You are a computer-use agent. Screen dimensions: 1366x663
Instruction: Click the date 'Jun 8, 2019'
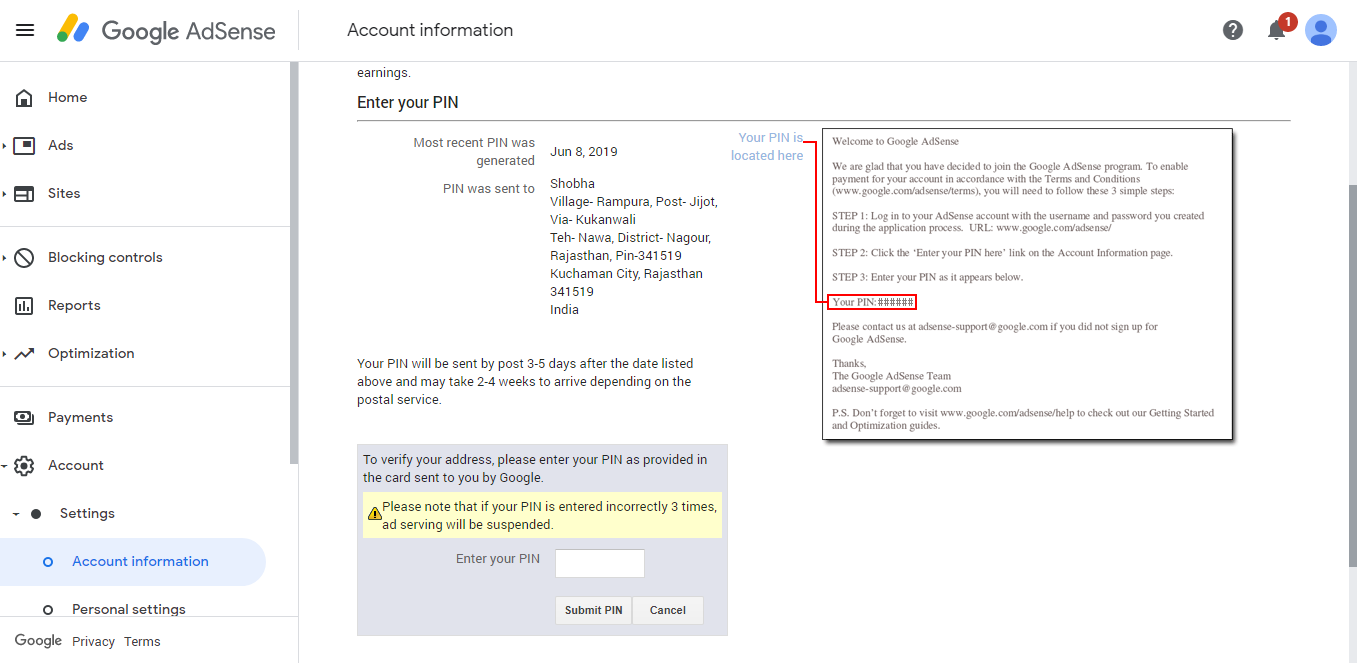point(584,152)
